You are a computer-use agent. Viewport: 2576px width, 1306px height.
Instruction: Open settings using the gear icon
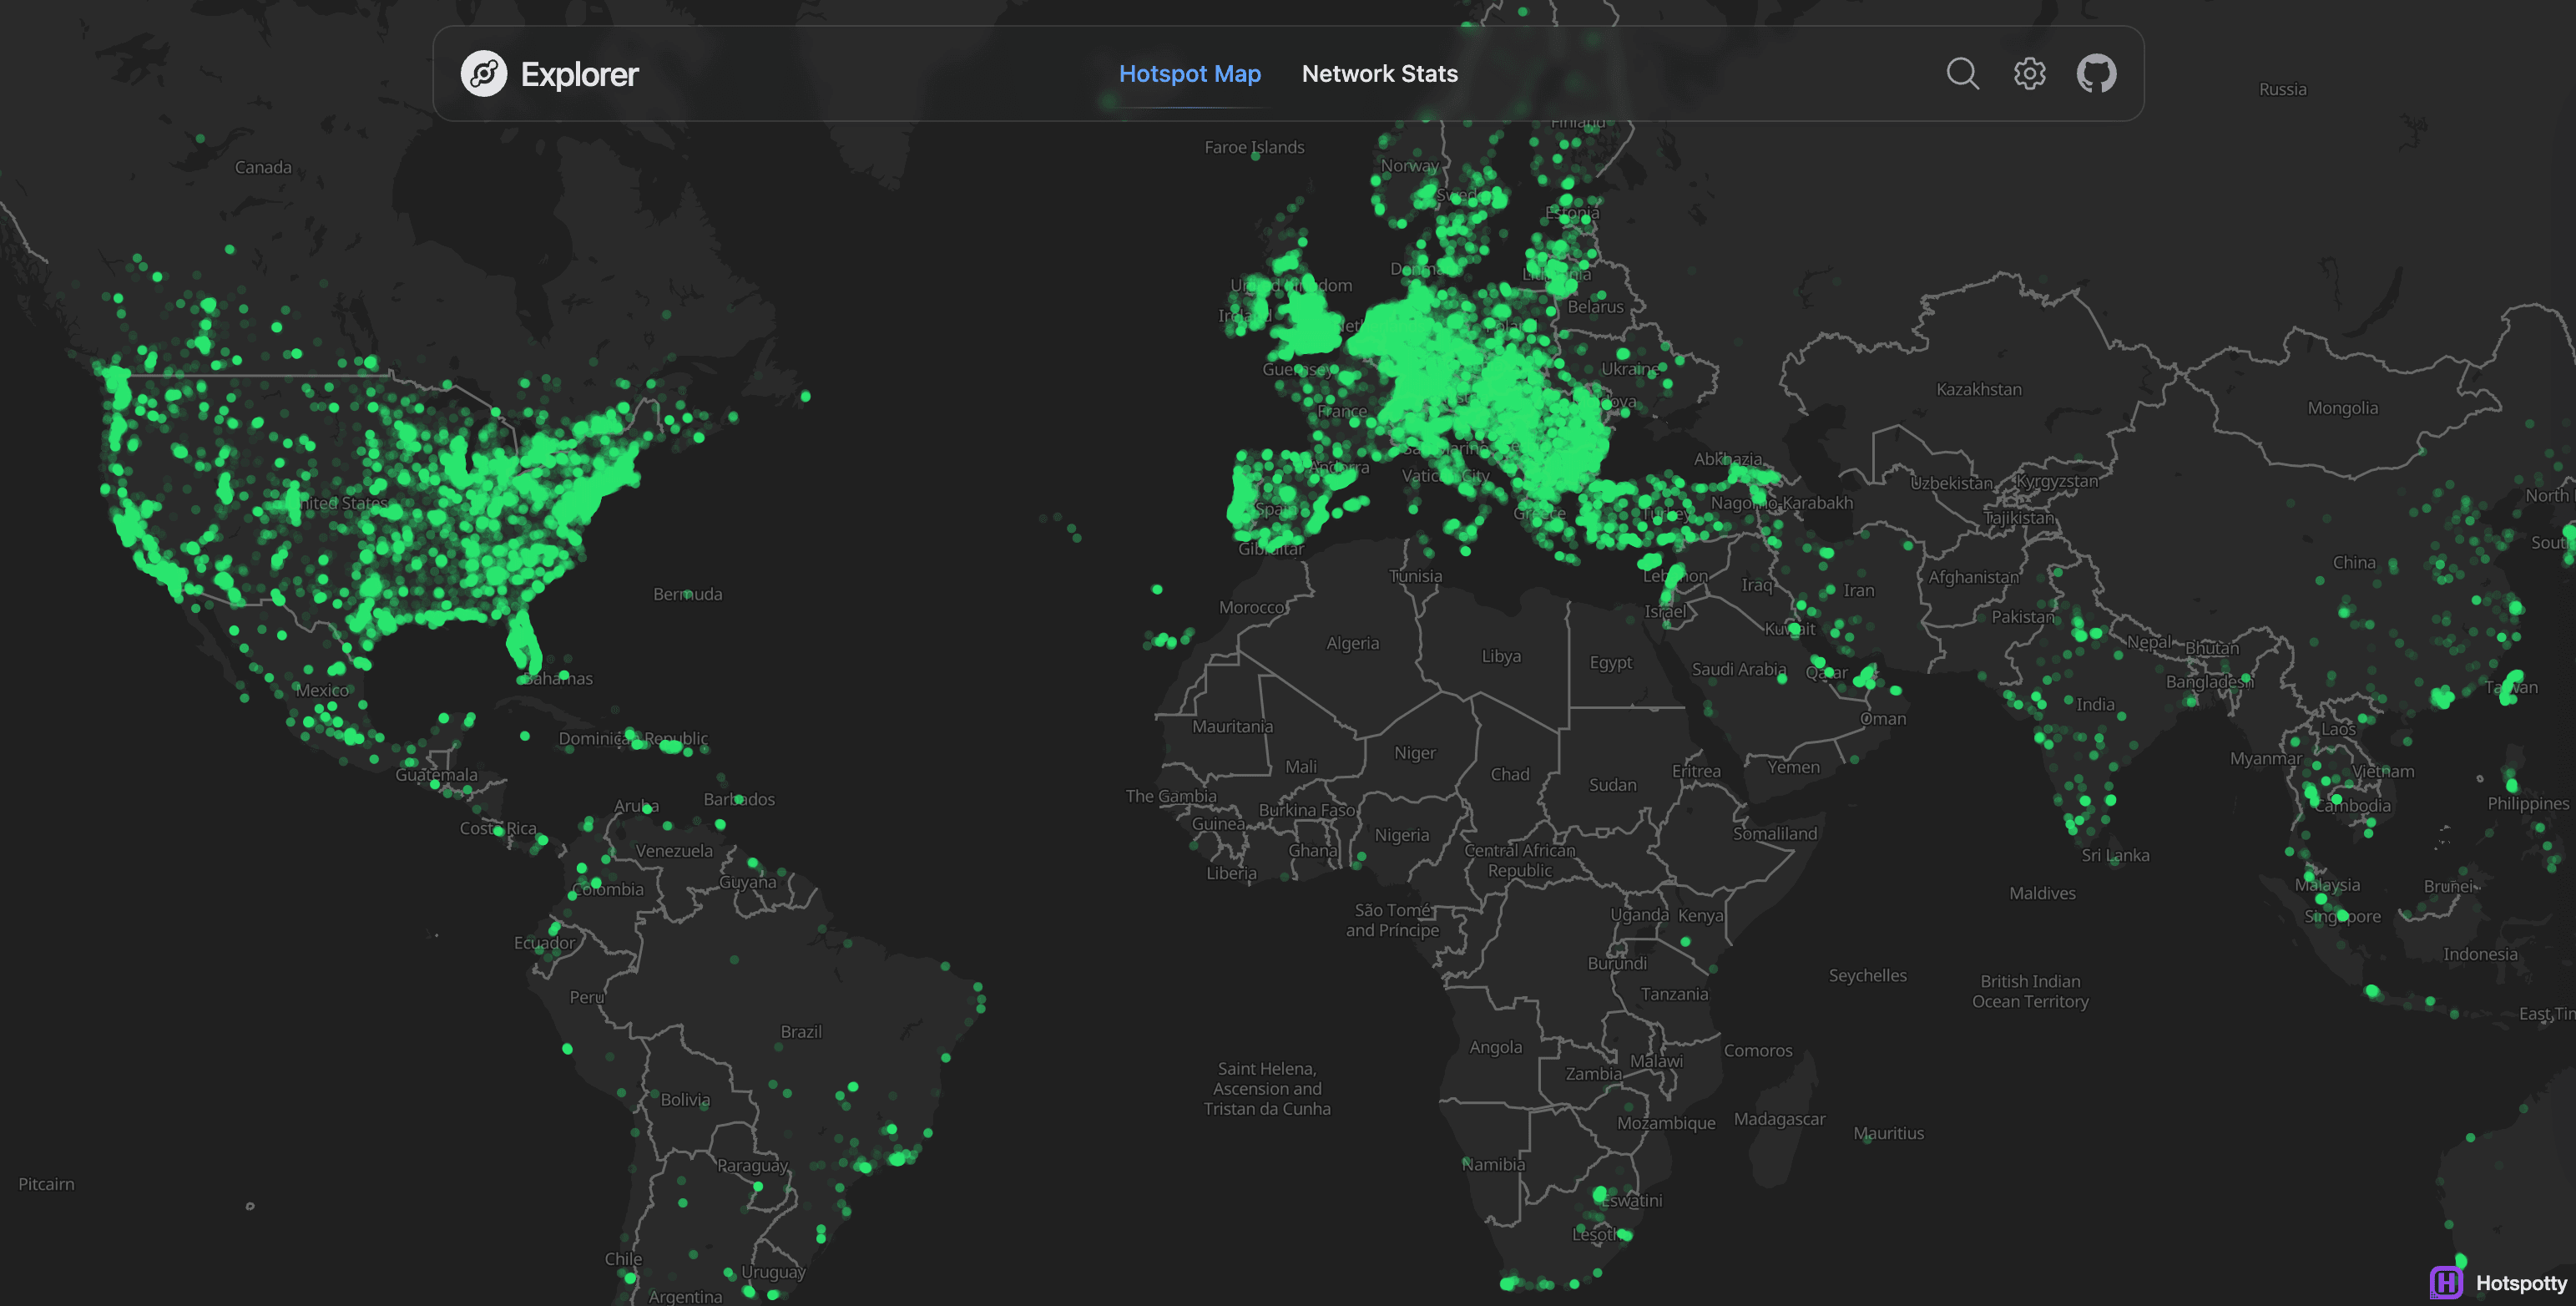coord(2030,74)
